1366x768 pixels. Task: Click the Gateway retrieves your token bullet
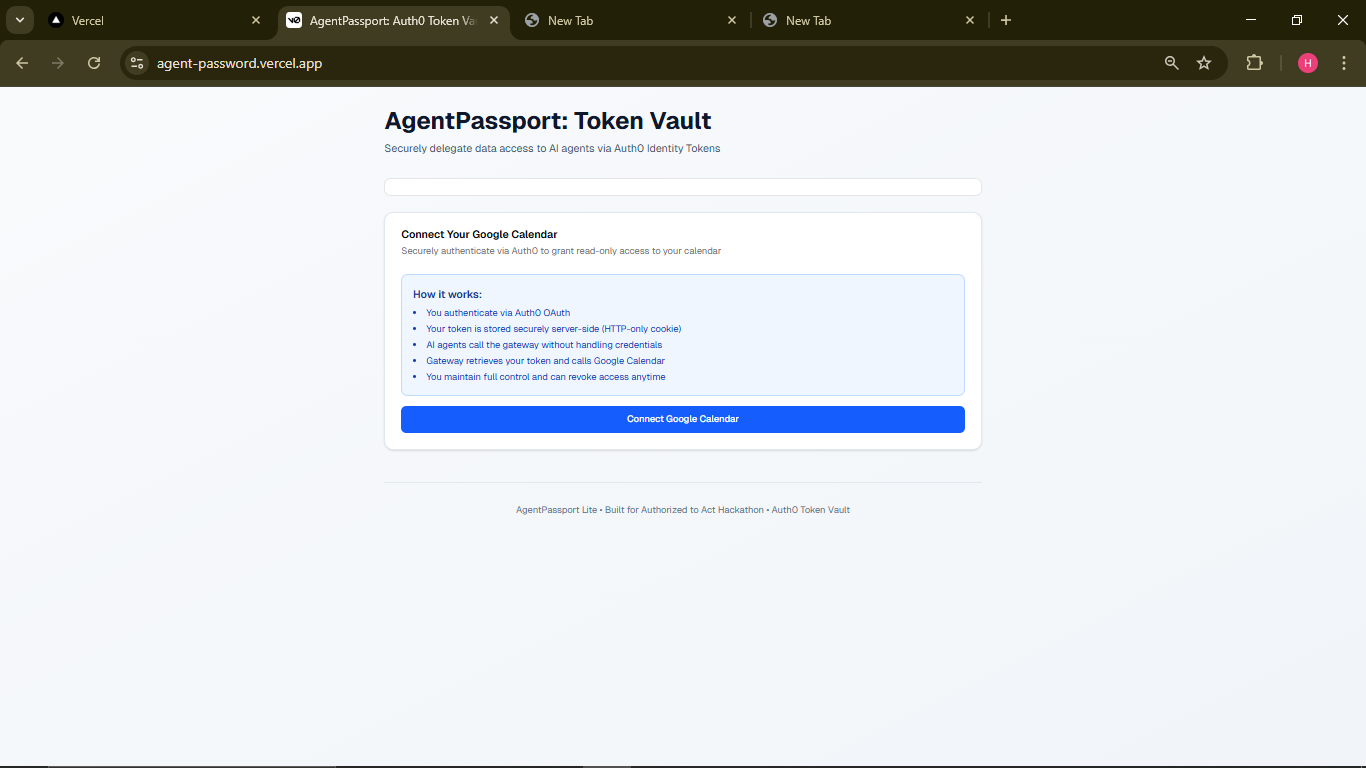[x=545, y=361]
